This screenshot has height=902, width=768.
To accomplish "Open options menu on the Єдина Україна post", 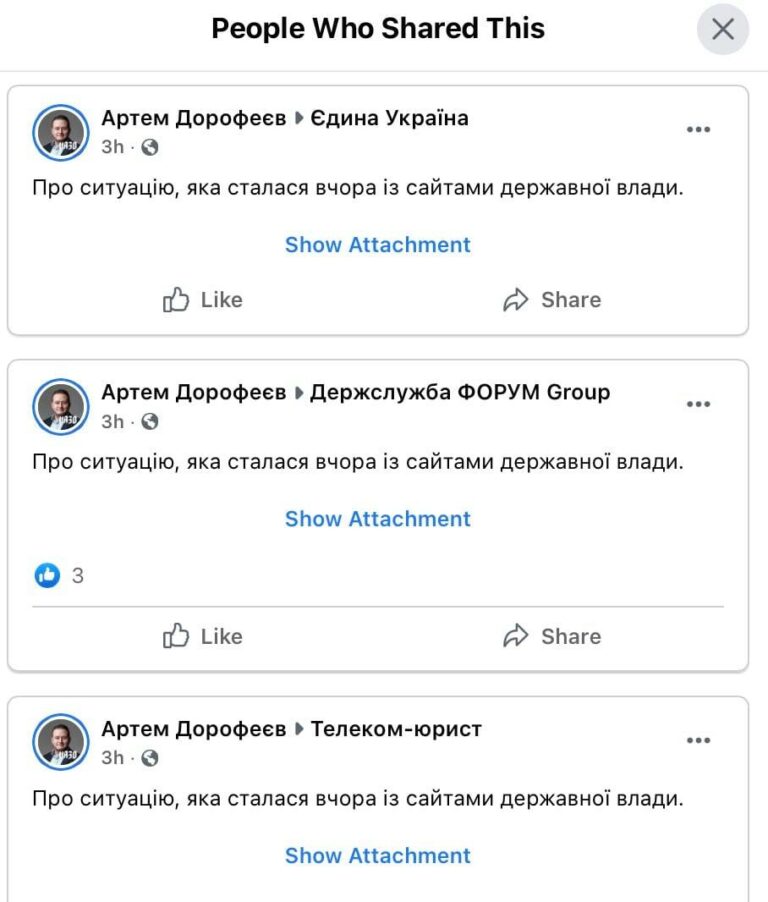I will [x=698, y=130].
